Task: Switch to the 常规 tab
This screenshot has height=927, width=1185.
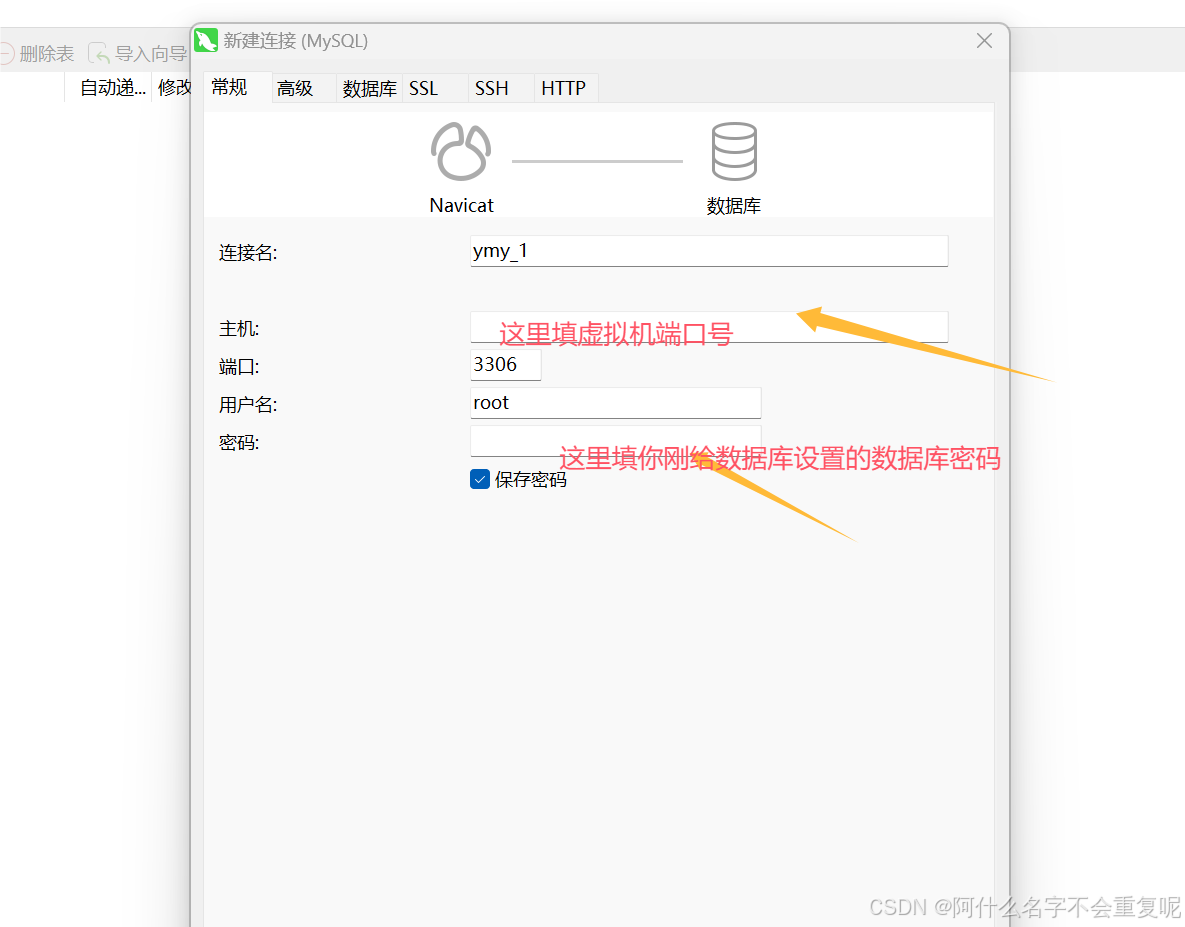Action: [x=237, y=88]
